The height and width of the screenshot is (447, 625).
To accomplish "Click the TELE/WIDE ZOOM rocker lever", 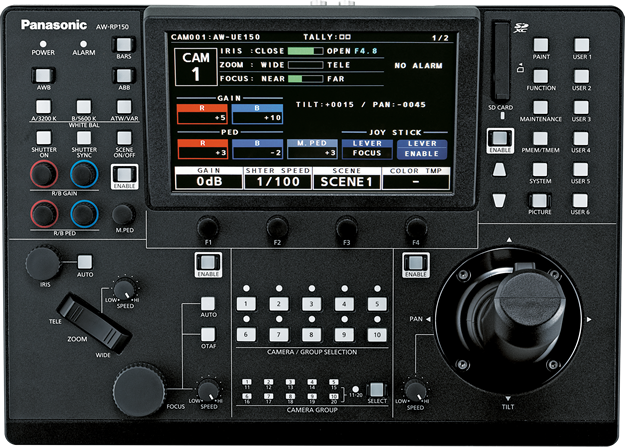I will click(94, 323).
